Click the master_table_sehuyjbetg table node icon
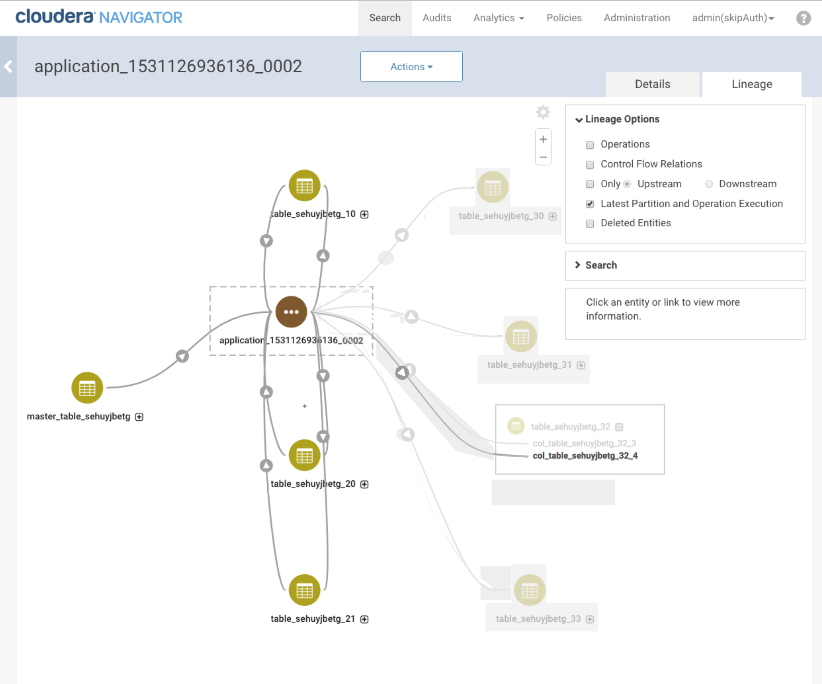Screen dimensions: 822x684 point(87,388)
